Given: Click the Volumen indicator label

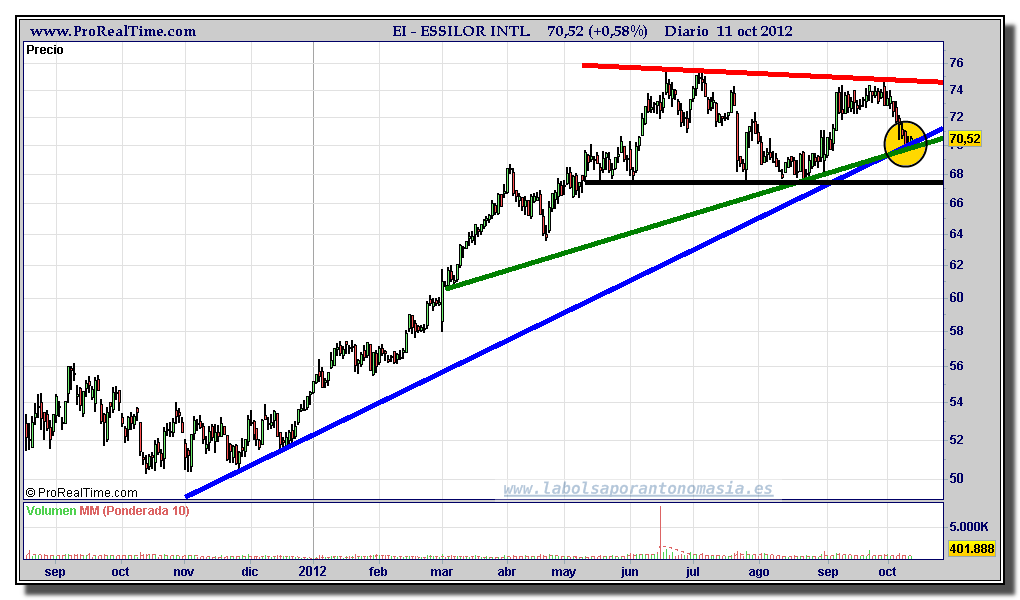Looking at the screenshot, I should [51, 511].
